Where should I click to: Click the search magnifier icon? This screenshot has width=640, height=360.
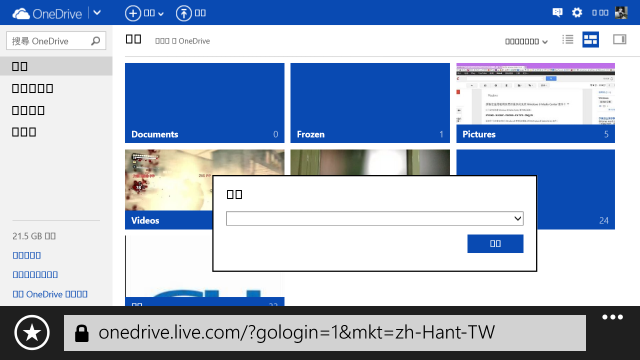tap(96, 41)
